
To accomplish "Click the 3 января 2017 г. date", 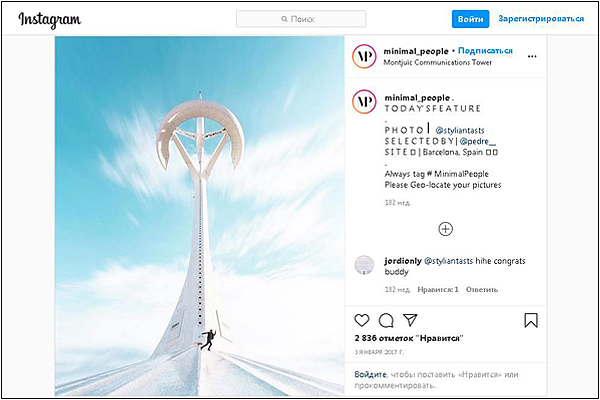I will pyautogui.click(x=379, y=352).
